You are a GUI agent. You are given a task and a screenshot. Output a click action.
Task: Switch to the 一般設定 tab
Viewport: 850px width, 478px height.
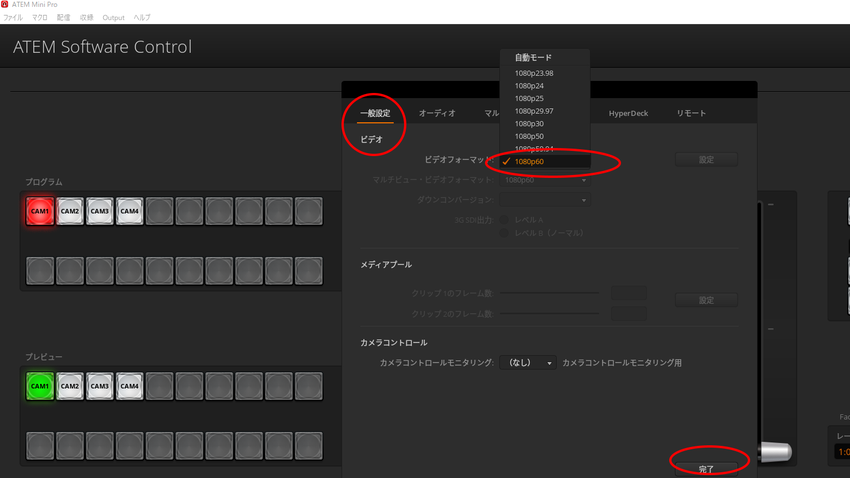click(375, 113)
